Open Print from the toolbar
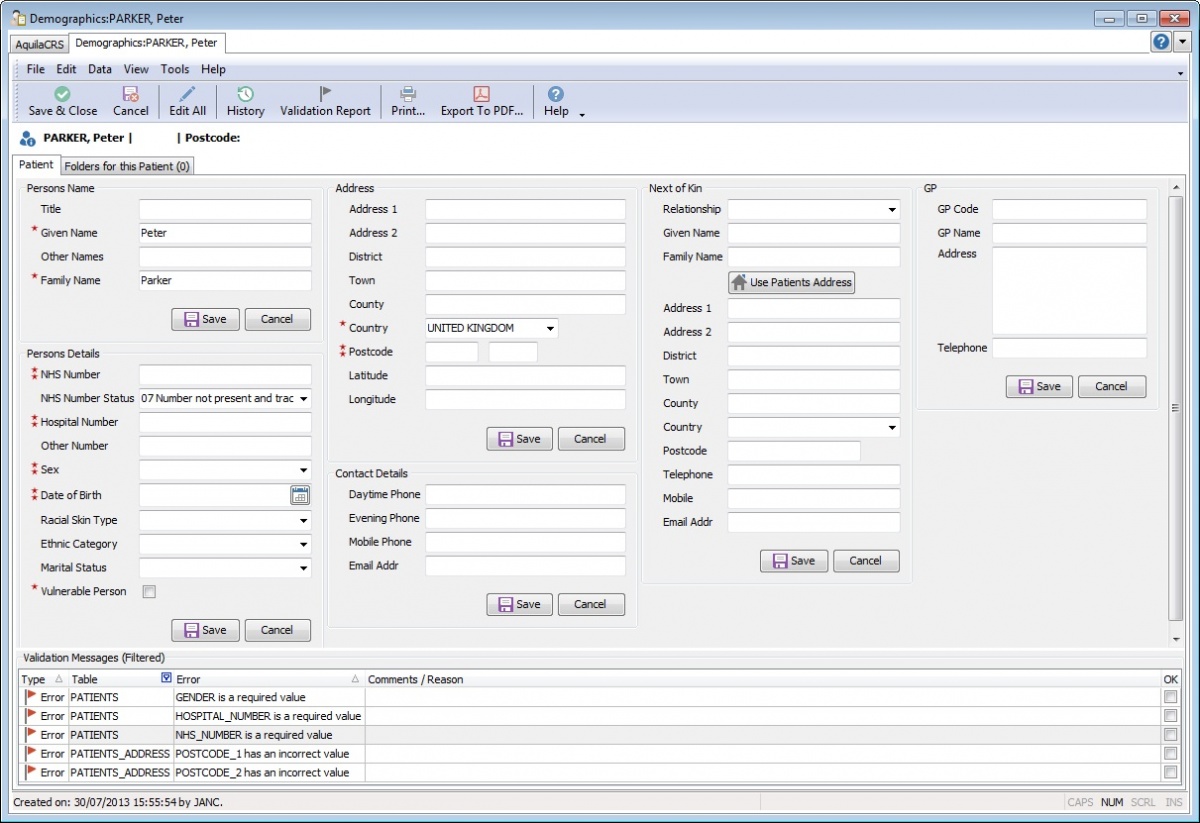Screen dimensions: 1200x823 coord(407,100)
